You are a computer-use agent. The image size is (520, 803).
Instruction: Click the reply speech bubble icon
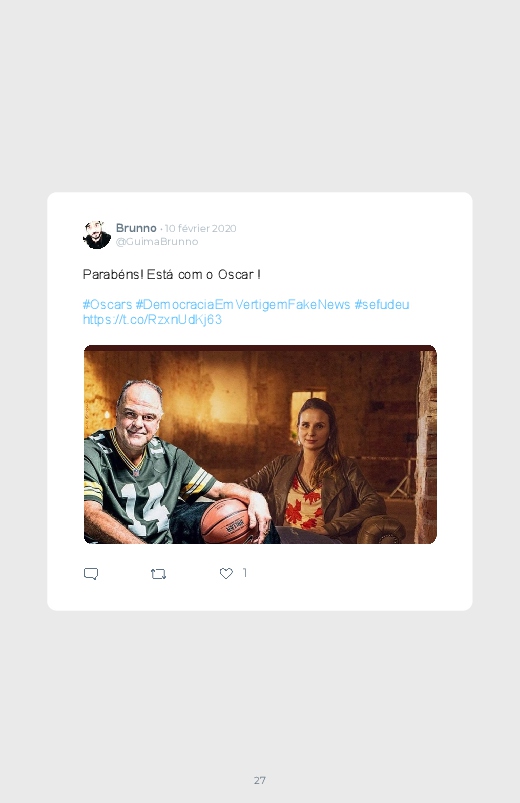(x=91, y=574)
